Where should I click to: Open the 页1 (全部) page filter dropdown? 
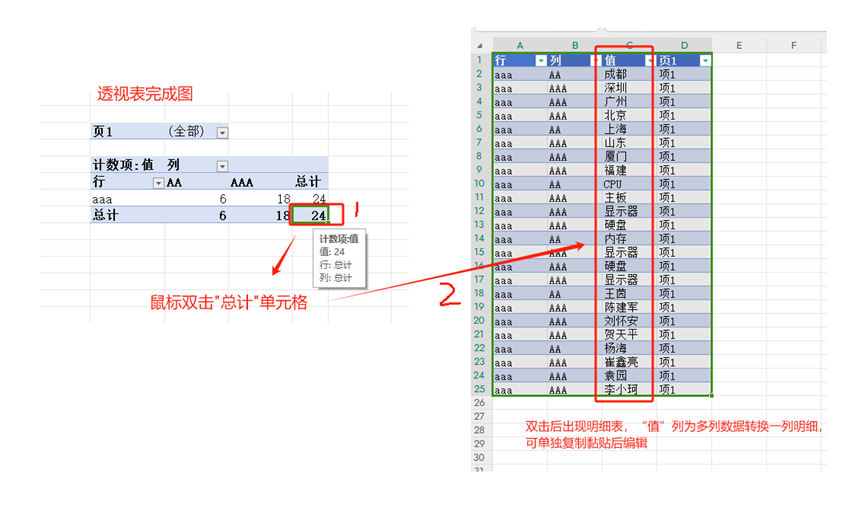point(222,132)
